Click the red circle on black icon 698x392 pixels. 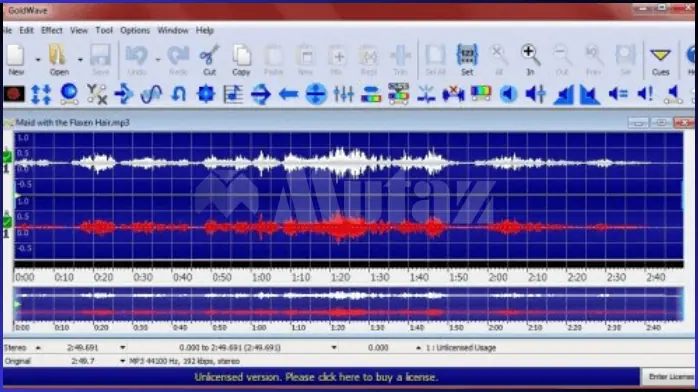(14, 94)
